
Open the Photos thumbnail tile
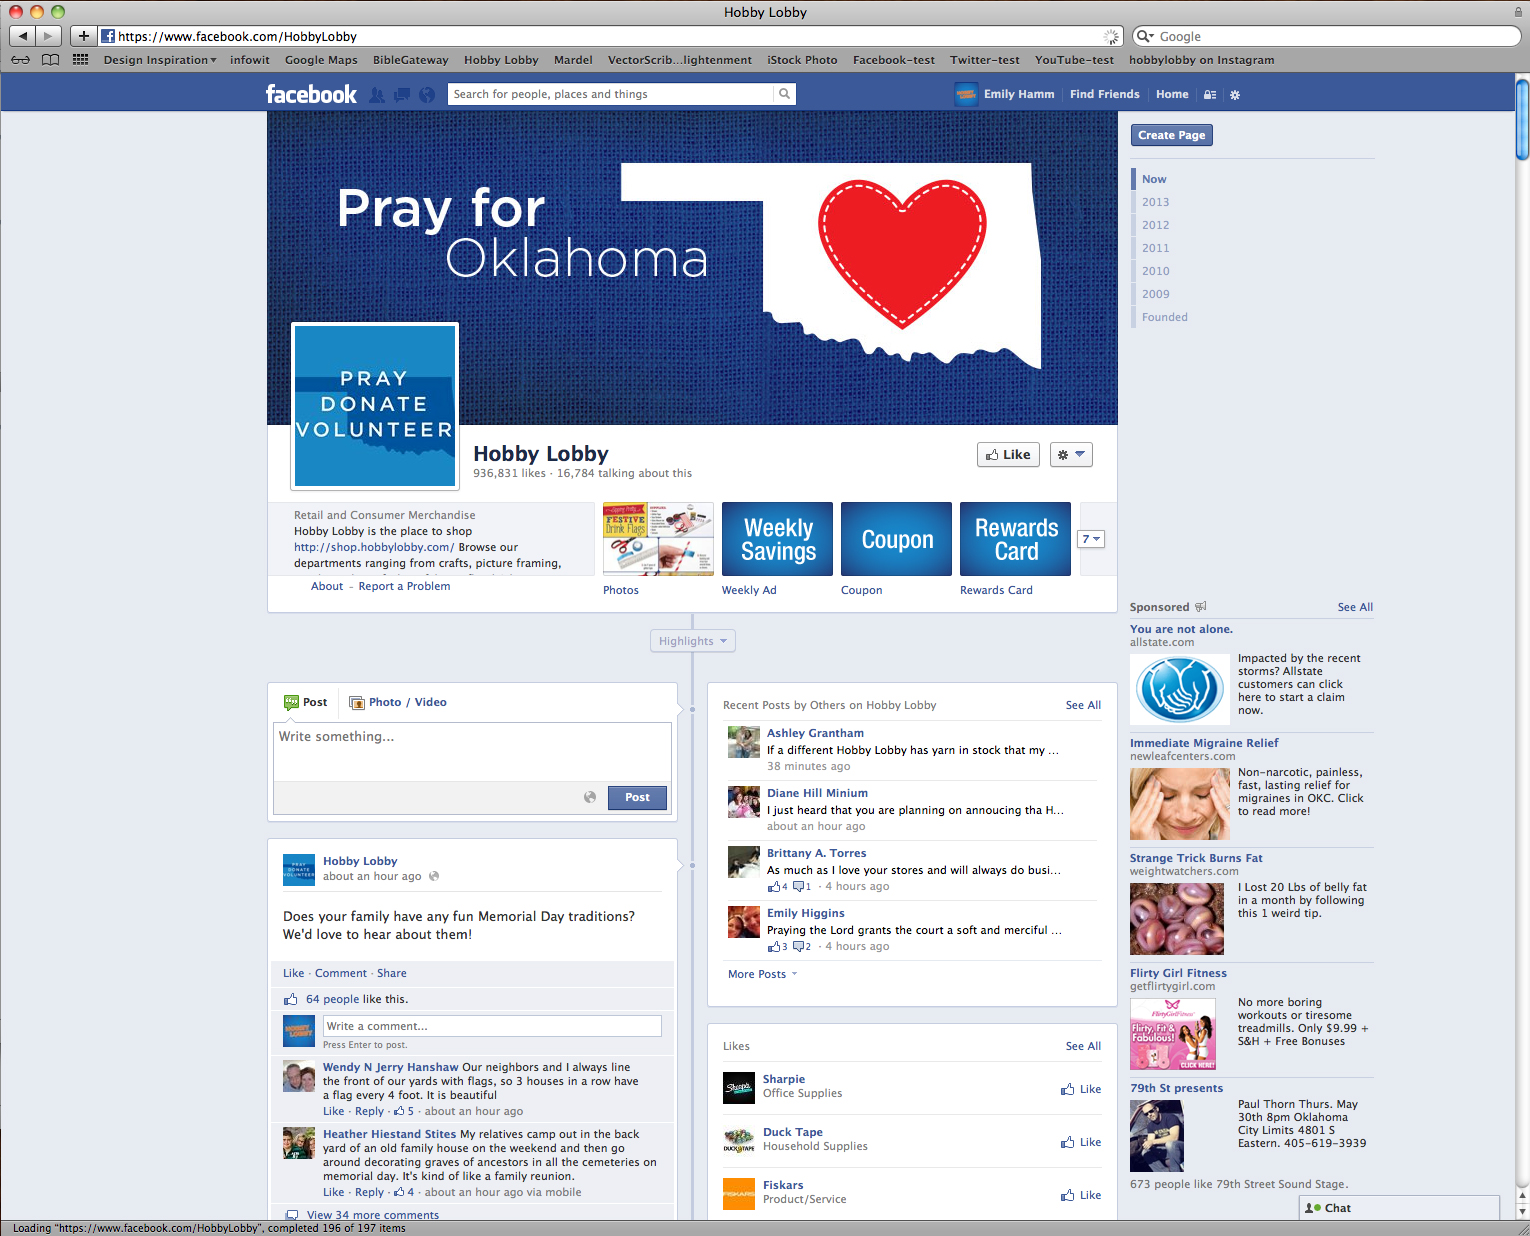(658, 539)
